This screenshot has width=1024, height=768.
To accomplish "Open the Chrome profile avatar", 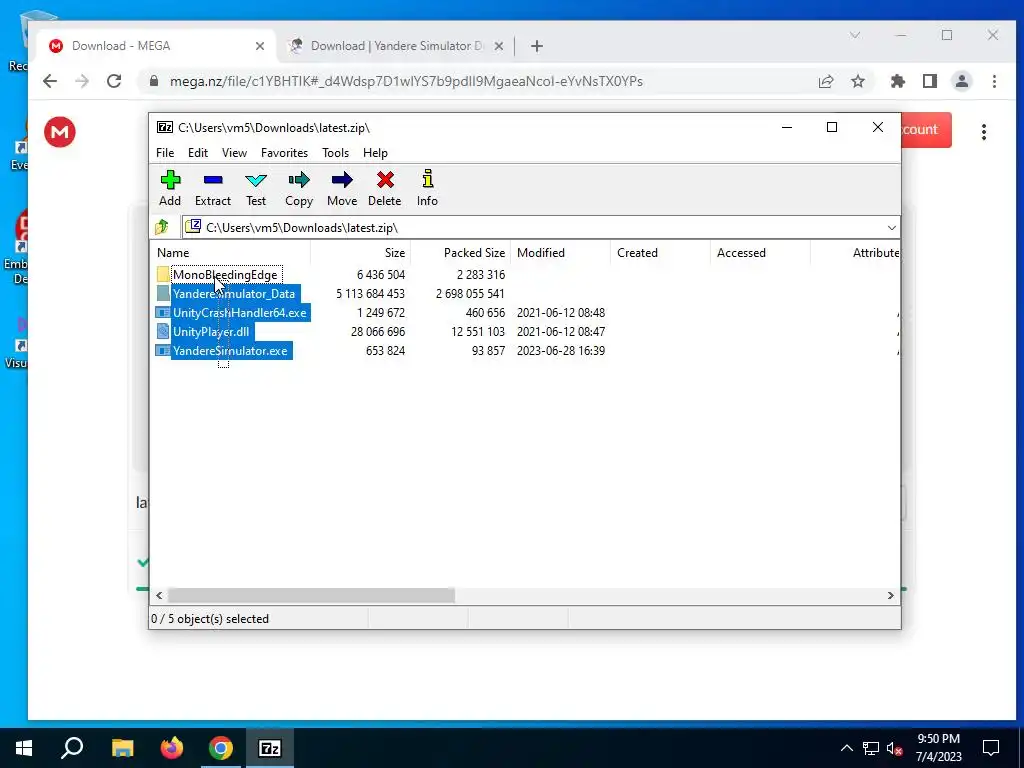I will tap(962, 81).
